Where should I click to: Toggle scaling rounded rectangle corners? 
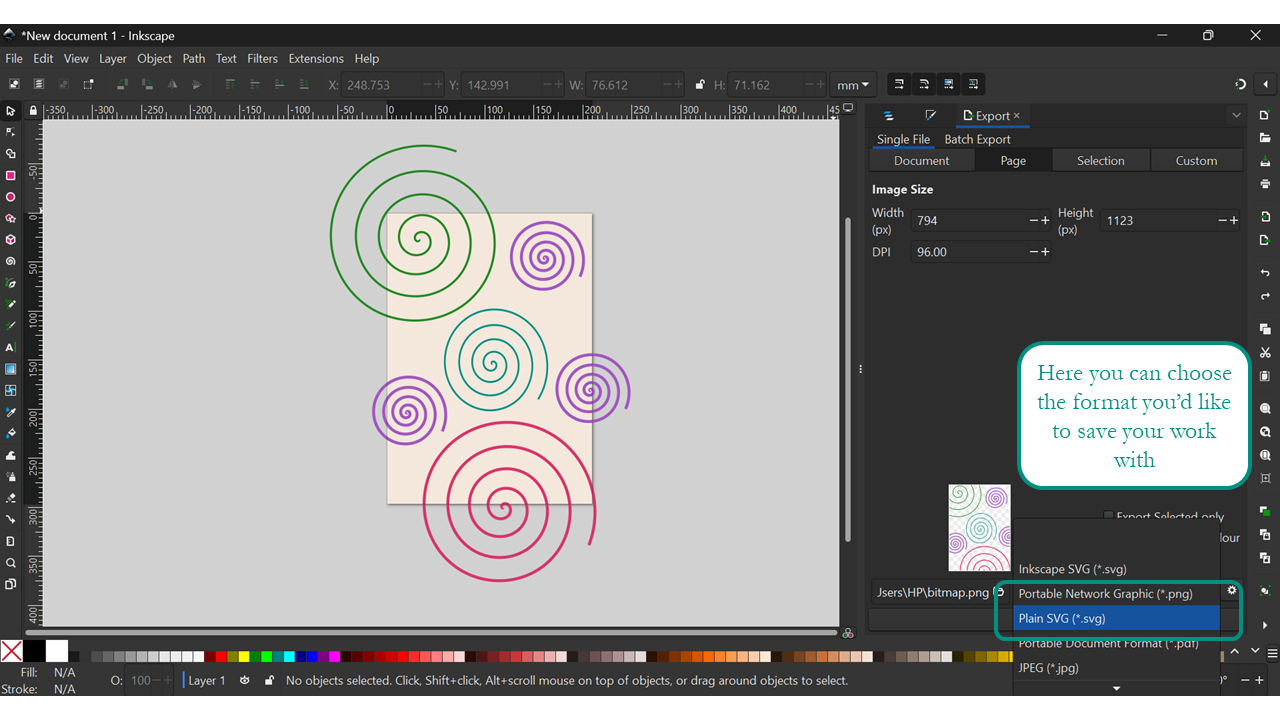[923, 85]
